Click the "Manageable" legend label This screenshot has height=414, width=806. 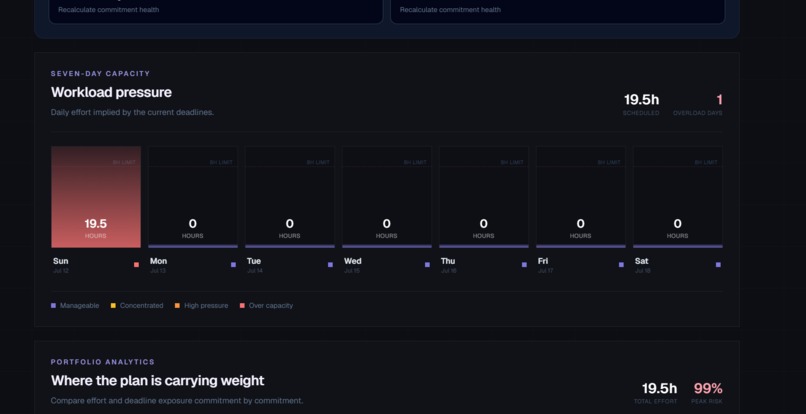click(x=80, y=305)
